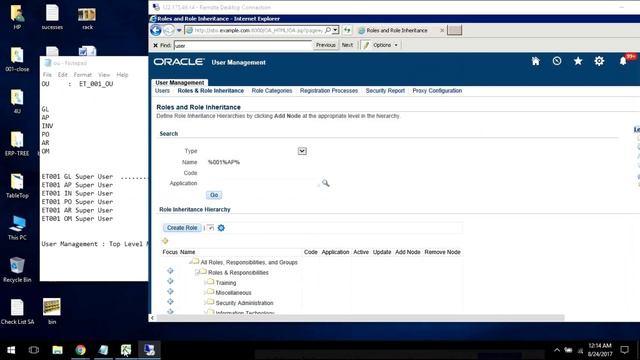Open the view dropdown beside Create Role
This screenshot has width=640, height=360.
coord(210,228)
